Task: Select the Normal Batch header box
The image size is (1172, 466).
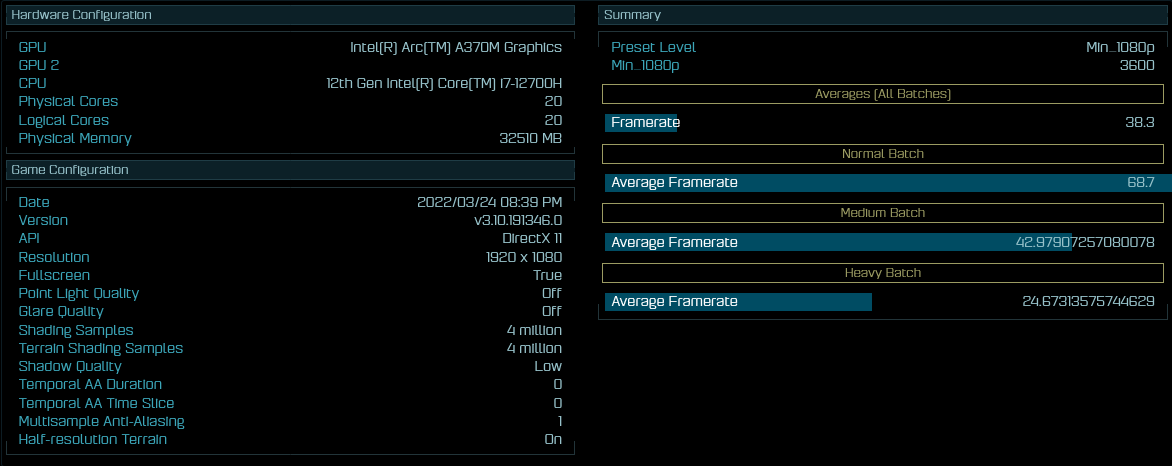Action: [x=883, y=154]
